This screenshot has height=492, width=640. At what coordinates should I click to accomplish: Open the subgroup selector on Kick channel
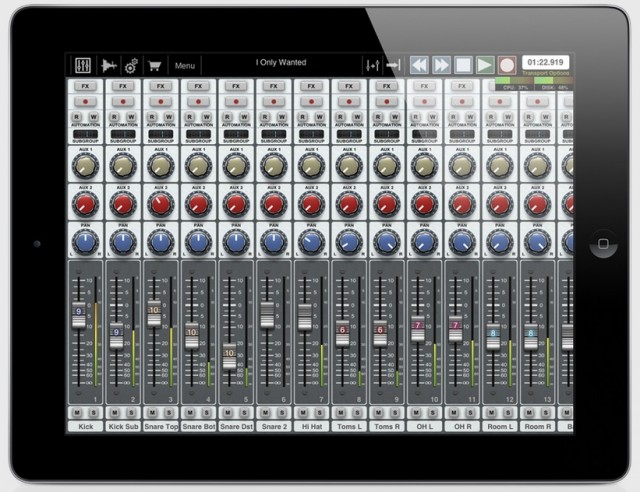pos(85,134)
